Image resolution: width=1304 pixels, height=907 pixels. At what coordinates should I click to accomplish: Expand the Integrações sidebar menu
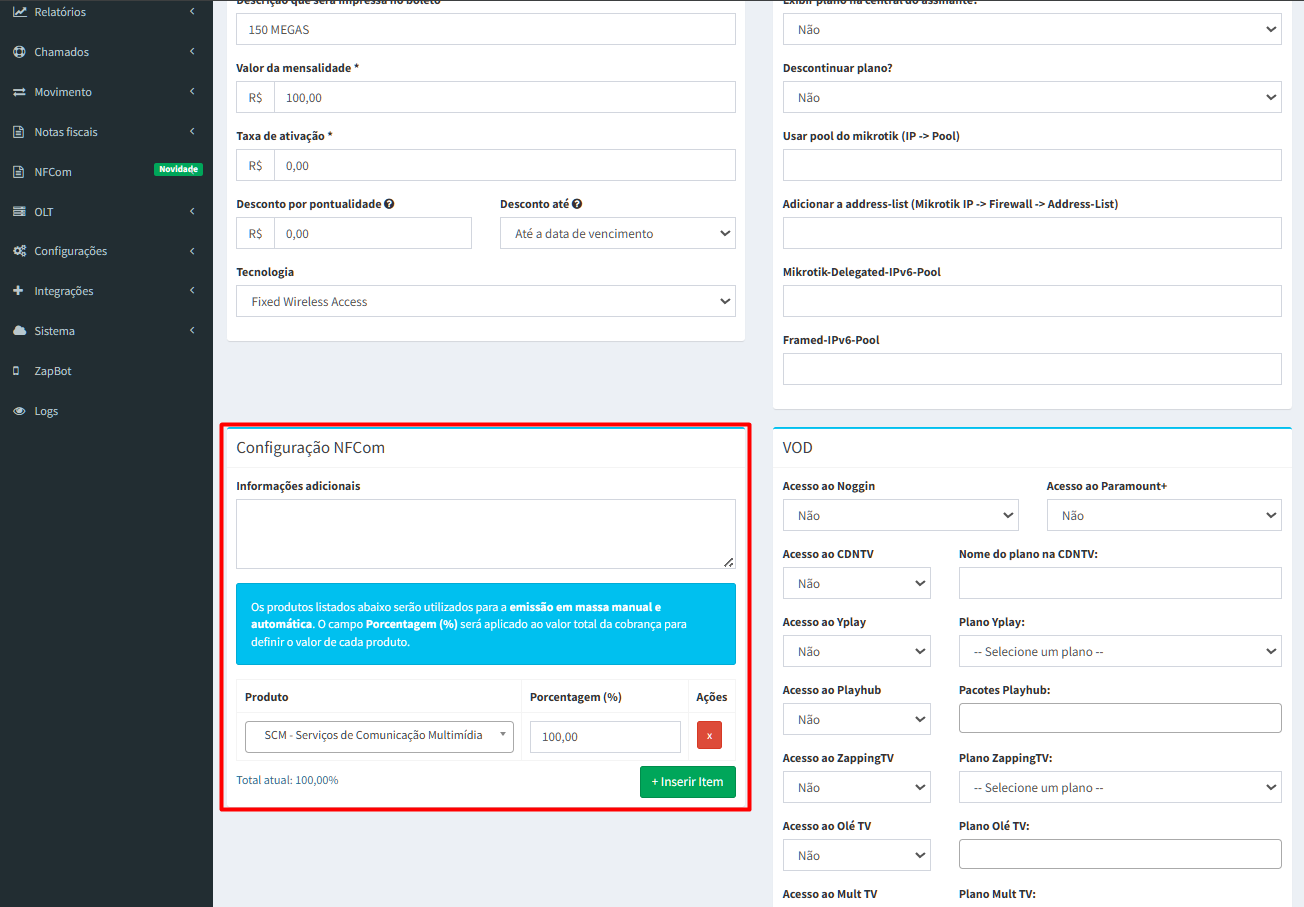pos(64,291)
